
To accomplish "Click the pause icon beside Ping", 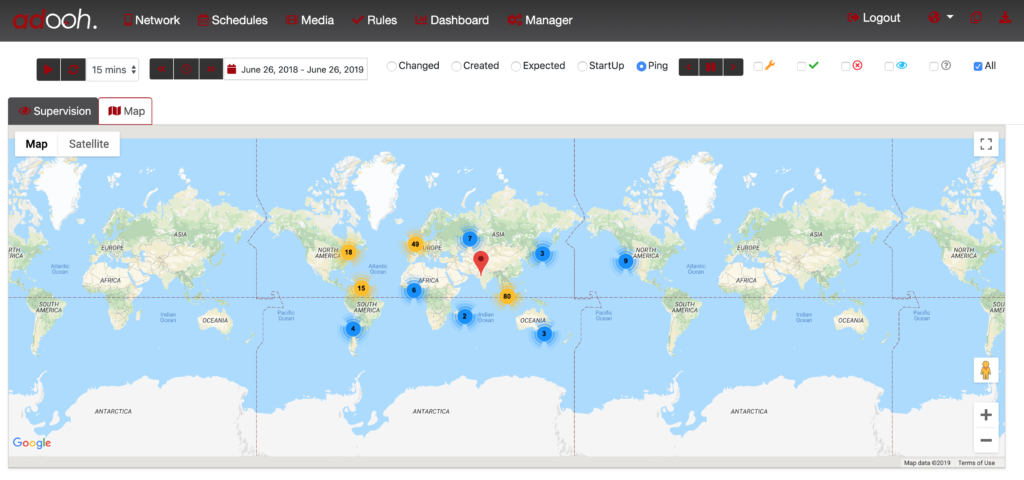I will (712, 67).
